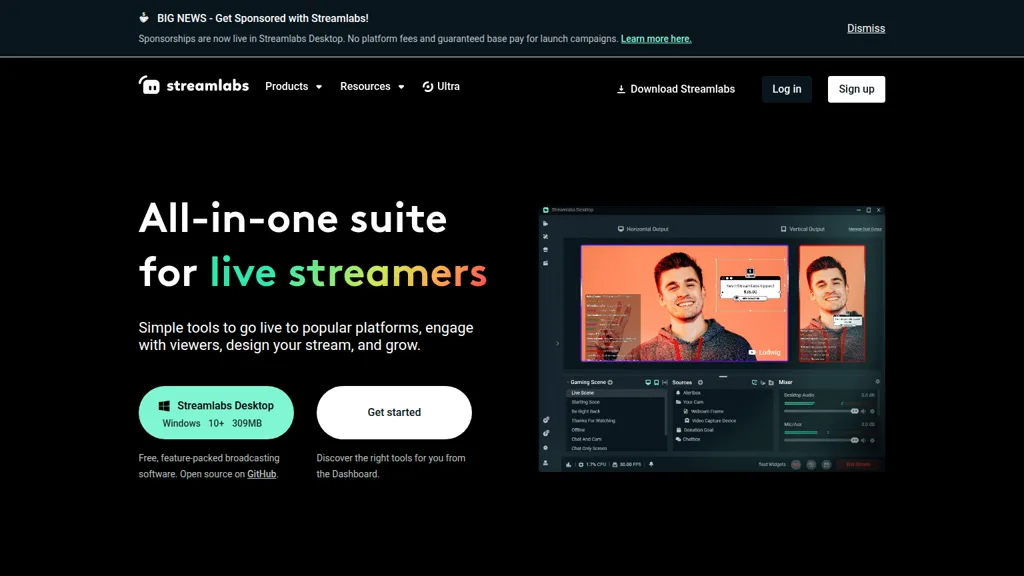This screenshot has height=576, width=1024.
Task: Click the 'Simple tools to go live' paragraph
Action: click(x=306, y=336)
